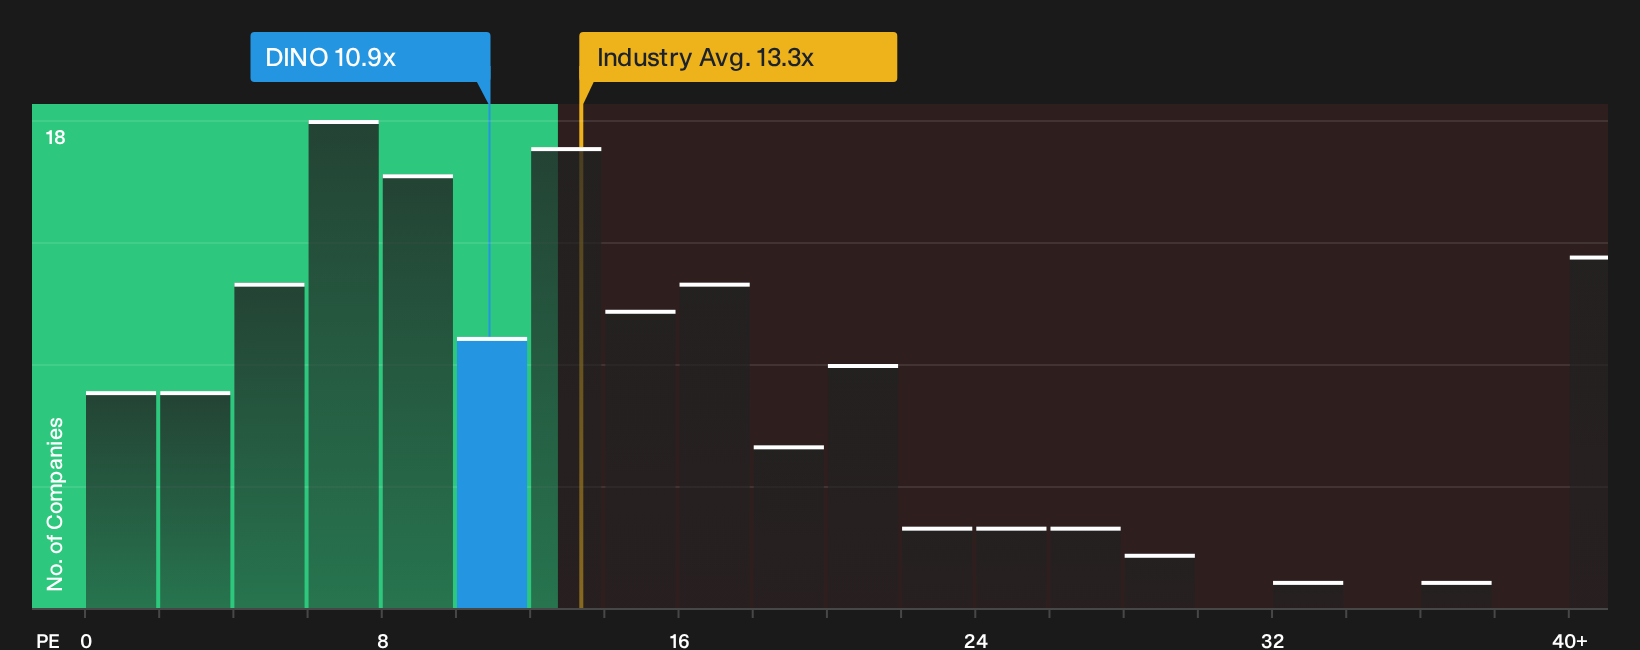Image resolution: width=1640 pixels, height=650 pixels.
Task: Select the tallest histogram bar
Action: (x=344, y=364)
